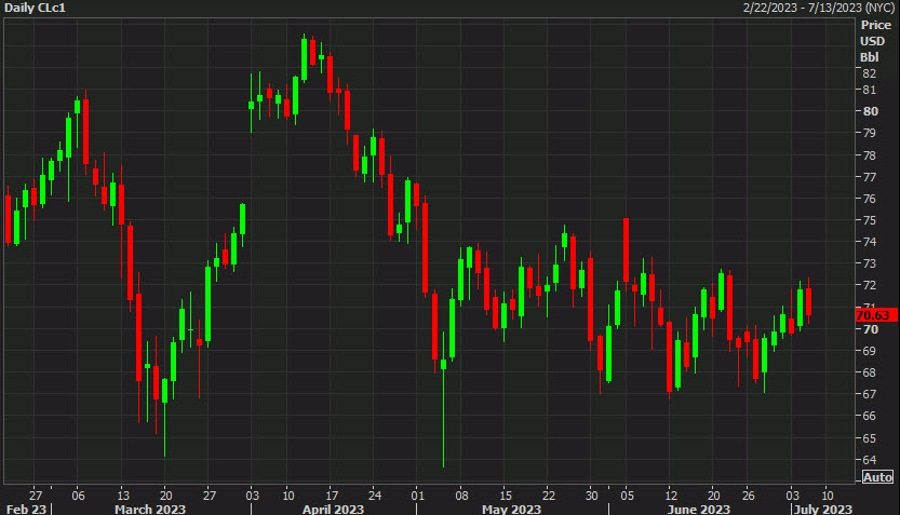The height and width of the screenshot is (515, 900).
Task: Click the 64 price axis label
Action: coord(869,460)
